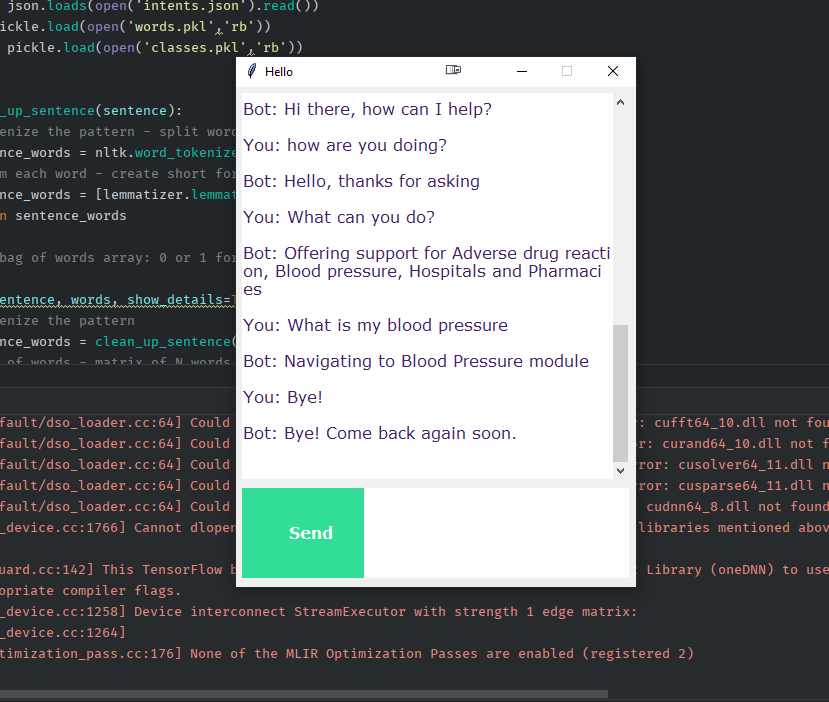Click console line mentioning cusparse64_11.dll
829x702 pixels.
coord(733,485)
